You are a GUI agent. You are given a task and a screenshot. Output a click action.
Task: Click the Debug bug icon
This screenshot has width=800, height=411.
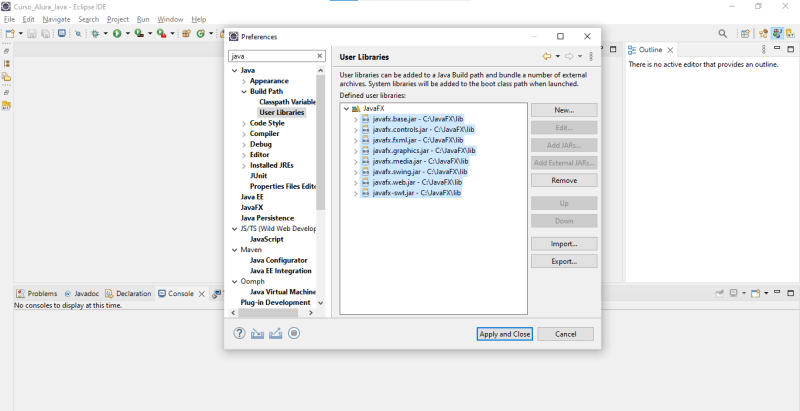pos(95,34)
